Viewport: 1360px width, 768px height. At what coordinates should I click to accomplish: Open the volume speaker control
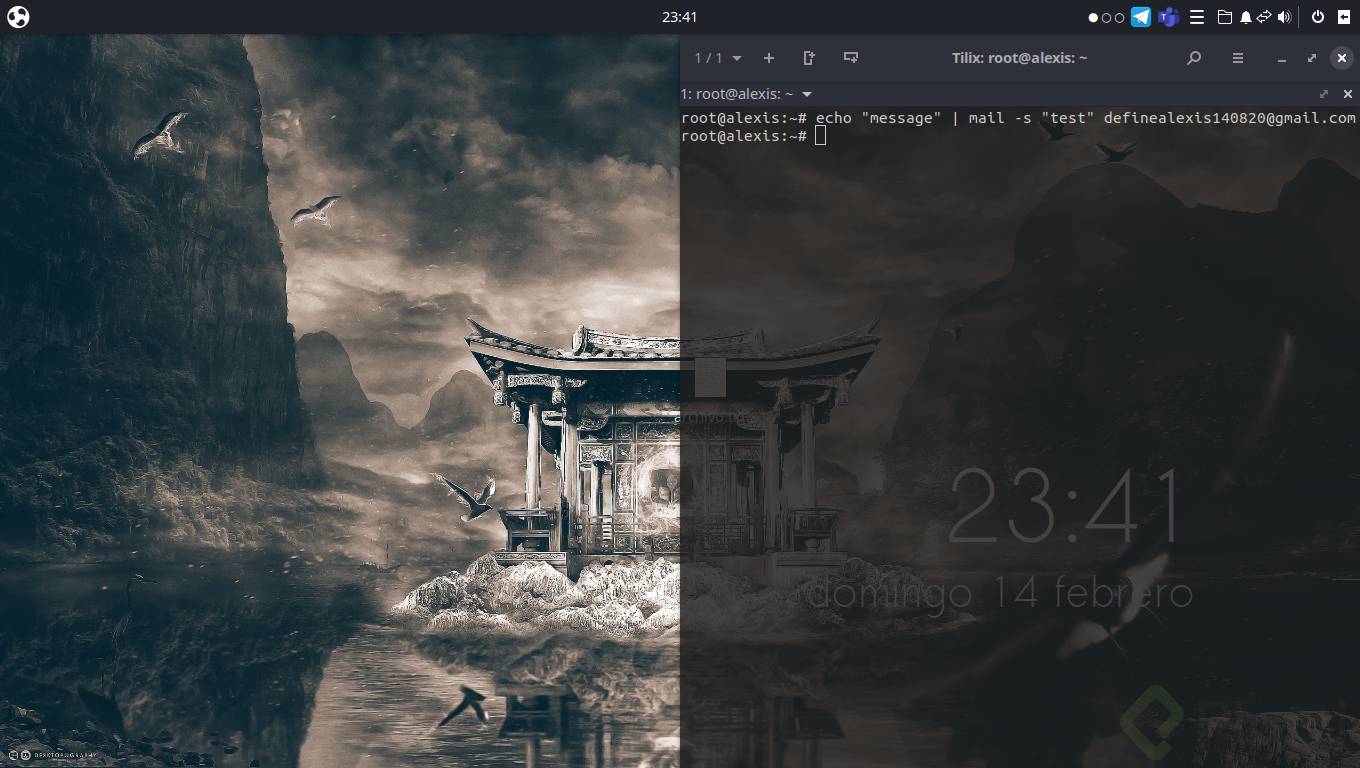tap(1284, 17)
